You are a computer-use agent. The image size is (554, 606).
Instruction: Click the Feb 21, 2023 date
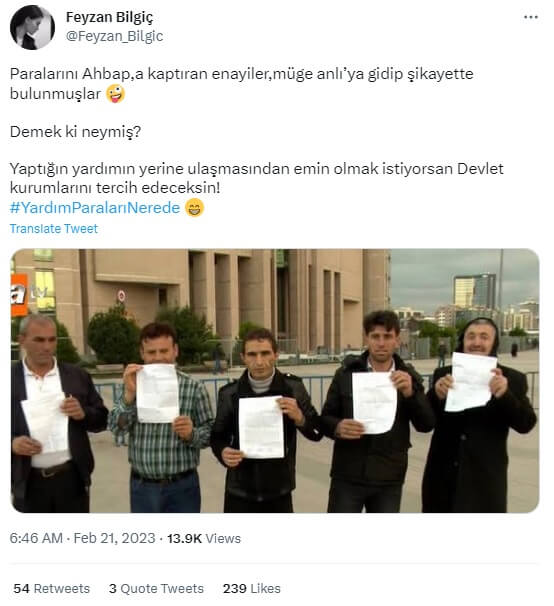pyautogui.click(x=114, y=538)
